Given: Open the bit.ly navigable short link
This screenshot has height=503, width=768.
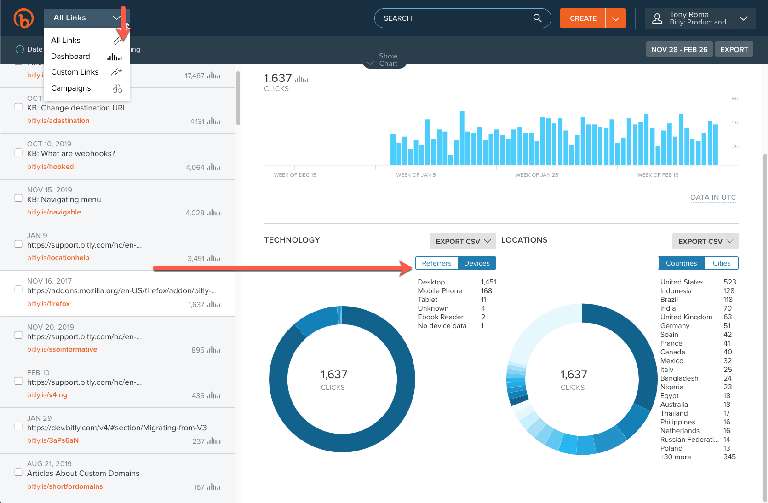Looking at the screenshot, I should pos(54,212).
